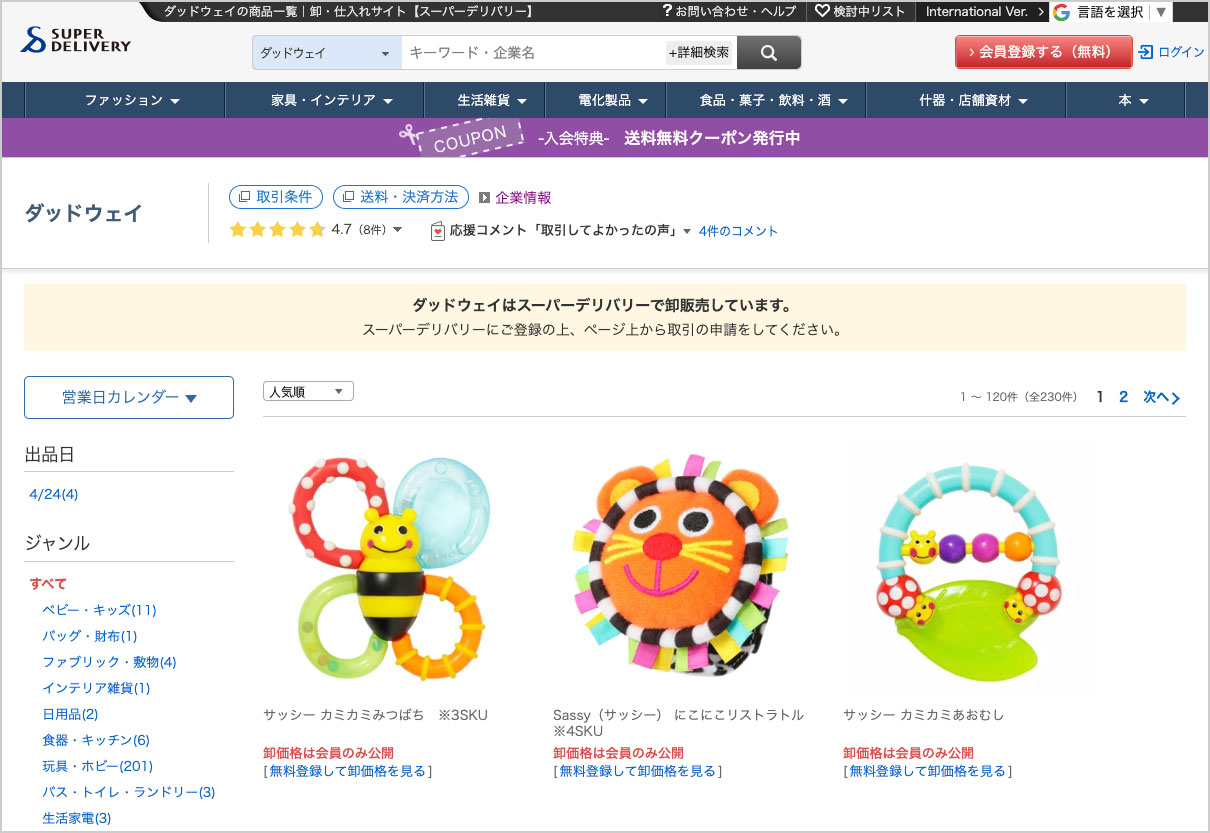Expand the 応援コメント dropdown arrow
The width and height of the screenshot is (1210, 833).
(687, 231)
